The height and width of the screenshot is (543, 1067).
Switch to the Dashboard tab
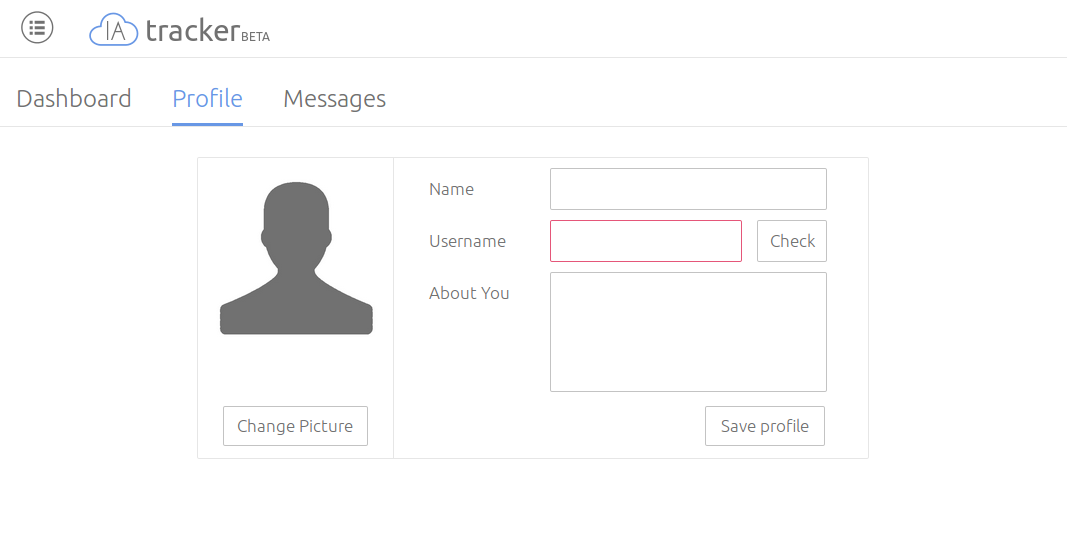tap(73, 99)
